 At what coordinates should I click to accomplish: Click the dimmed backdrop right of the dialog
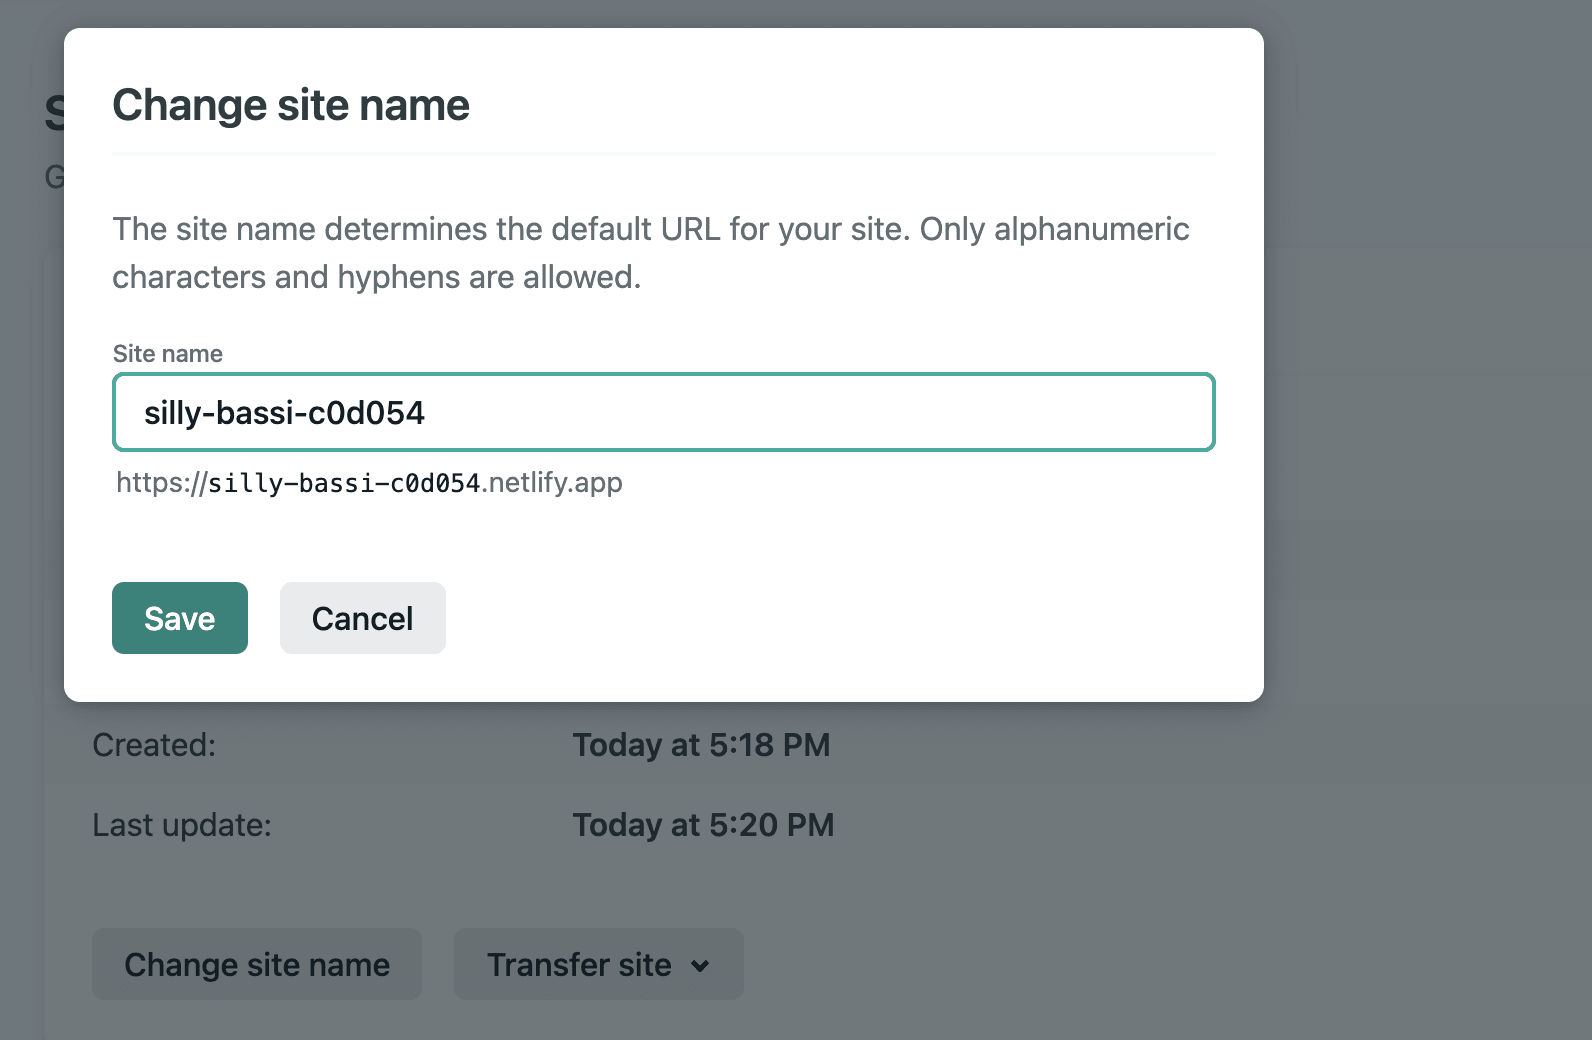(1428, 400)
